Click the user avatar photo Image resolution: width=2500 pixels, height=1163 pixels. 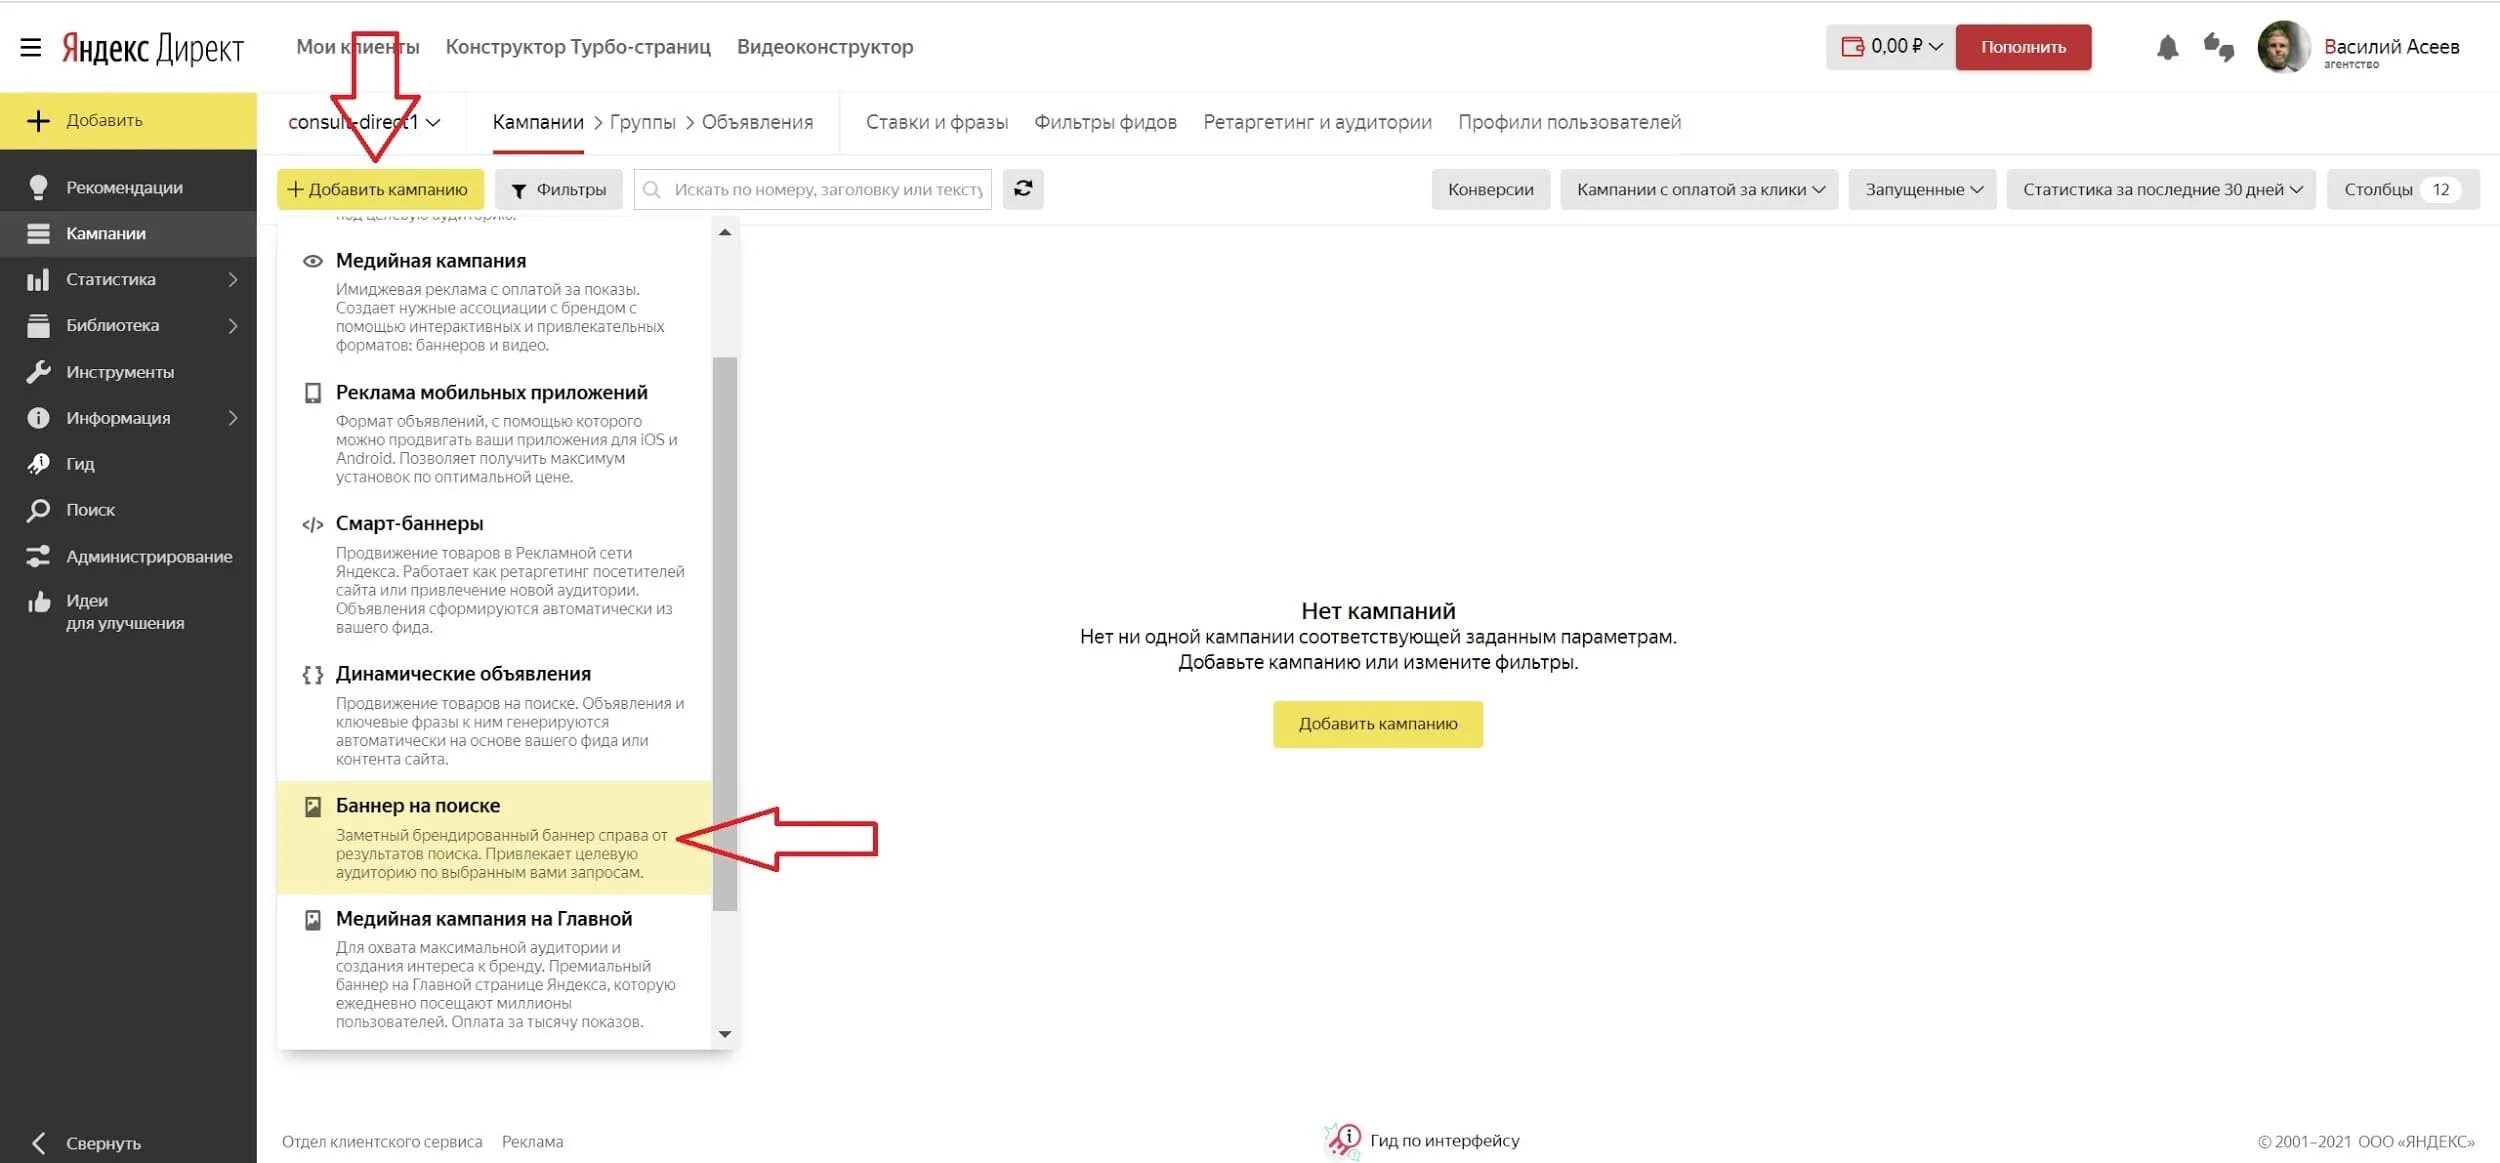click(x=2283, y=47)
